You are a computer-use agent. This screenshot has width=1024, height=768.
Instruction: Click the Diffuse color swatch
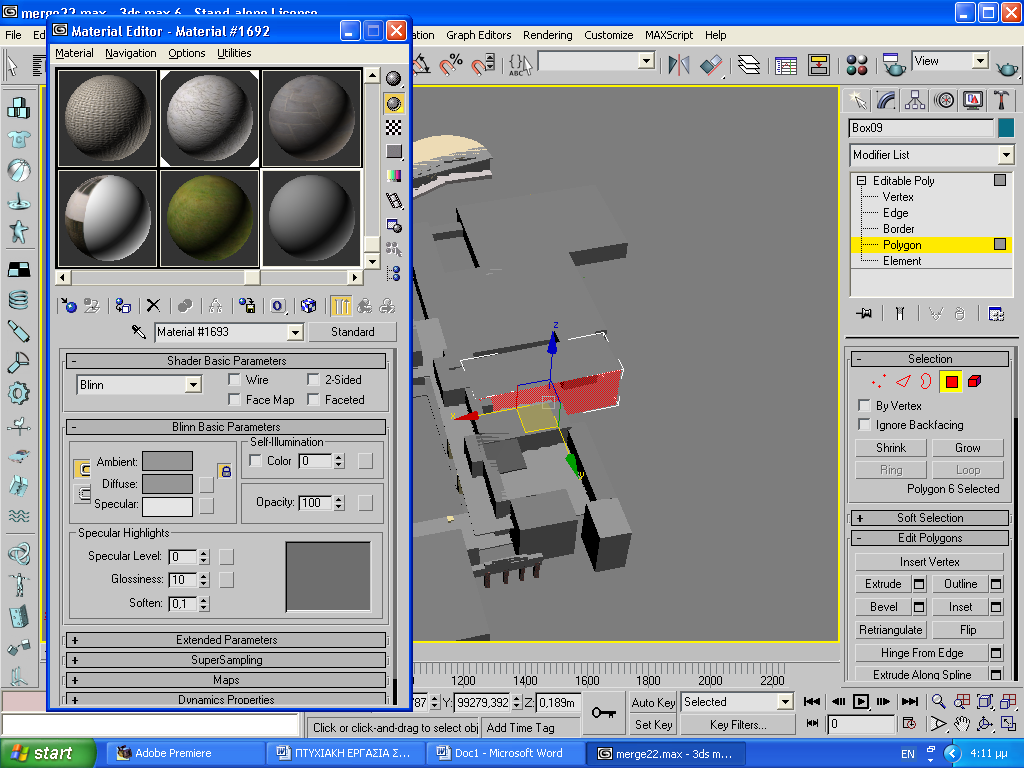[167, 484]
